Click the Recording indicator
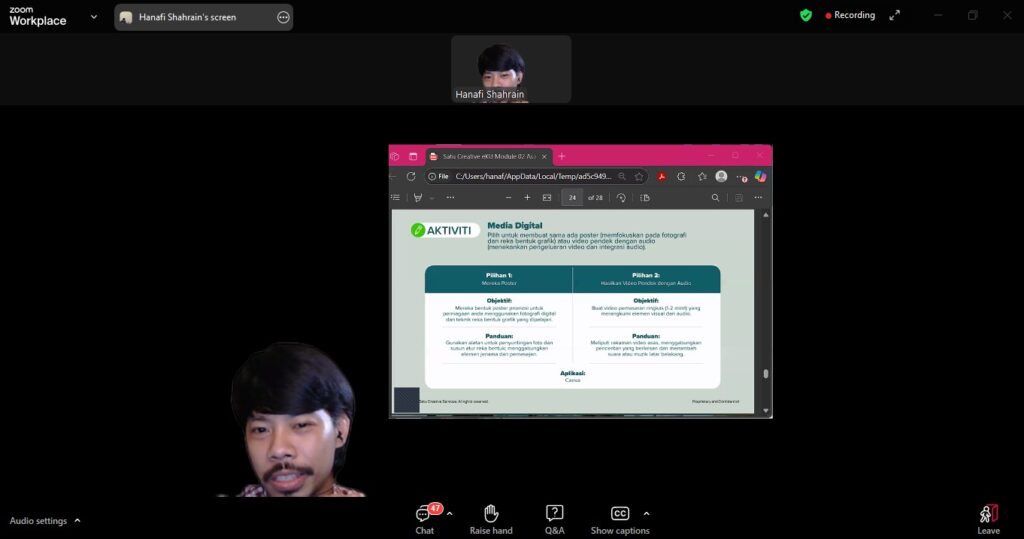The width and height of the screenshot is (1024, 539). coord(850,15)
